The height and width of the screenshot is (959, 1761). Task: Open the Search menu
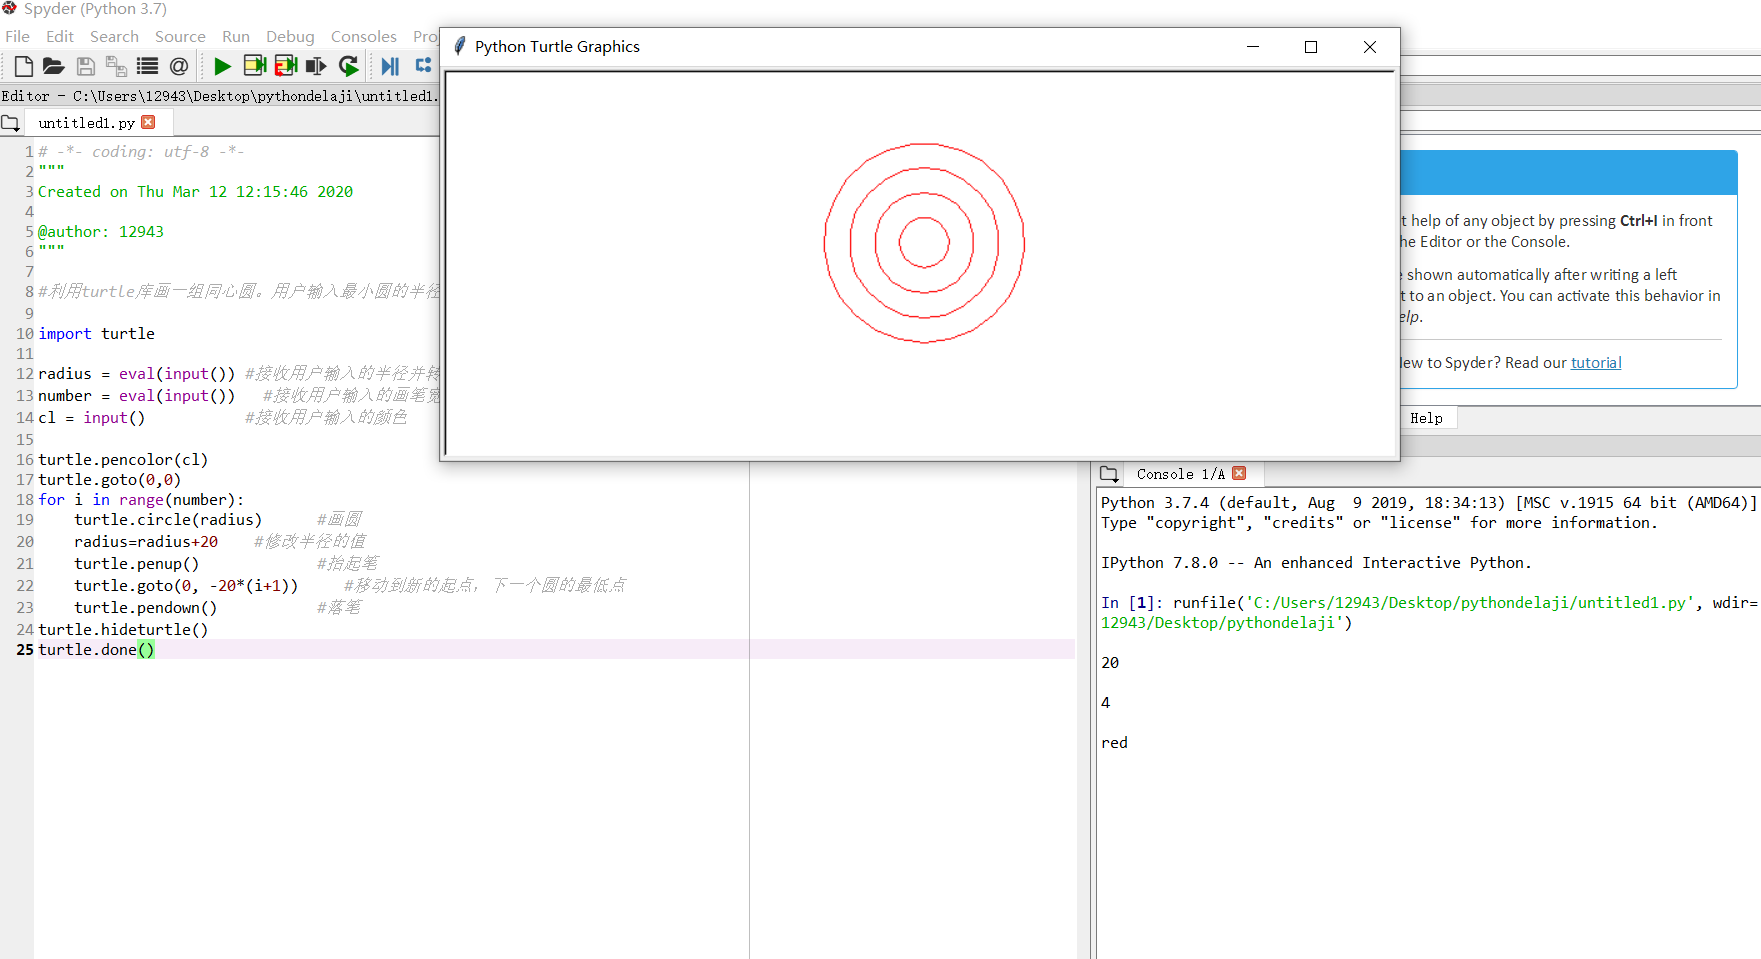pos(114,36)
